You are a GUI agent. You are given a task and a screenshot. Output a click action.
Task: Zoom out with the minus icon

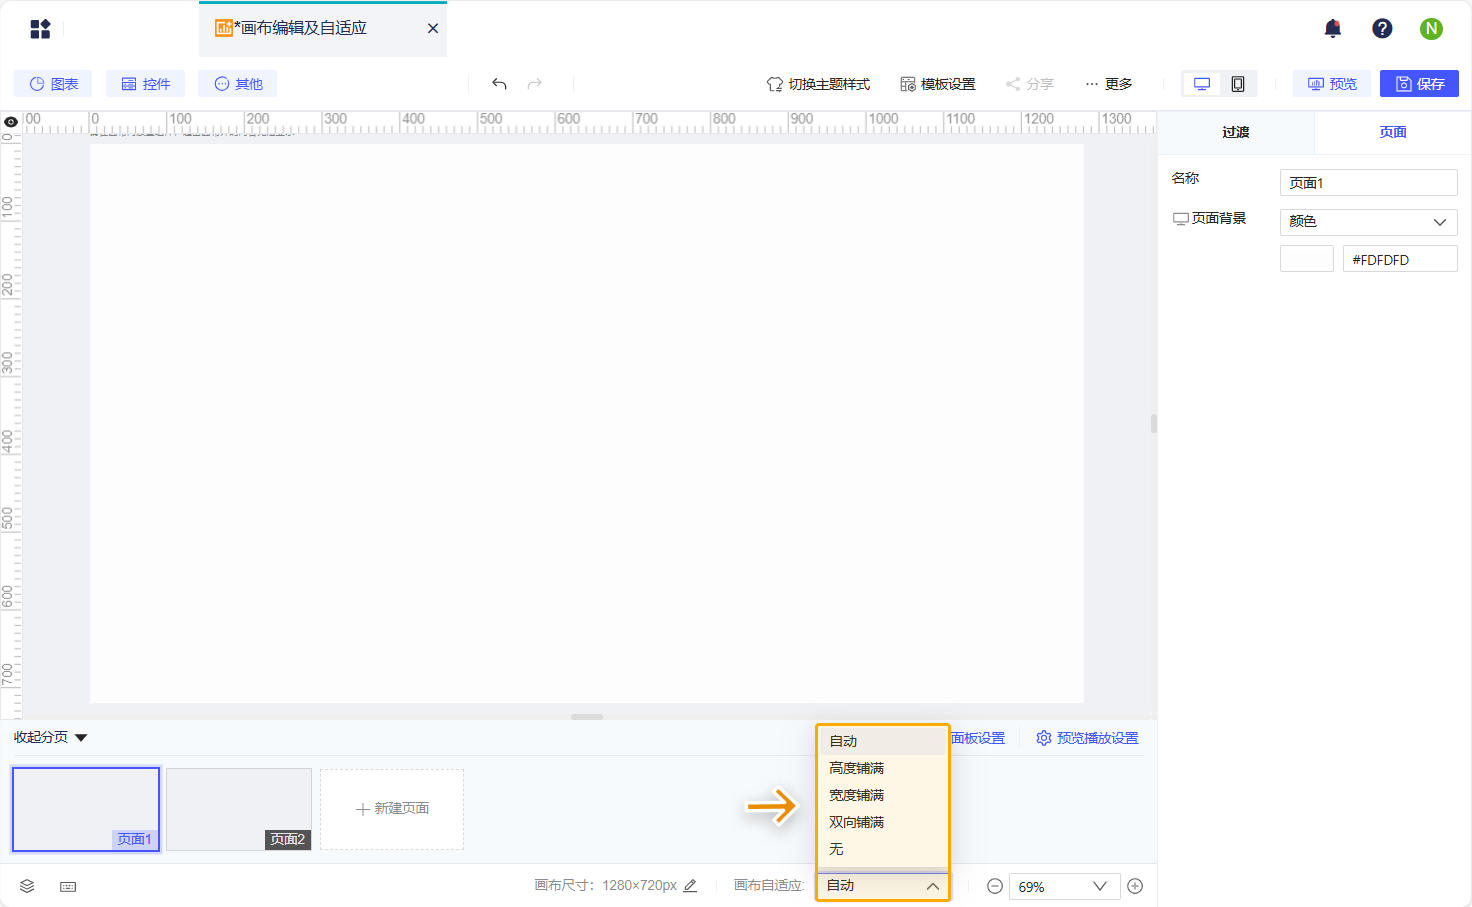(x=995, y=886)
